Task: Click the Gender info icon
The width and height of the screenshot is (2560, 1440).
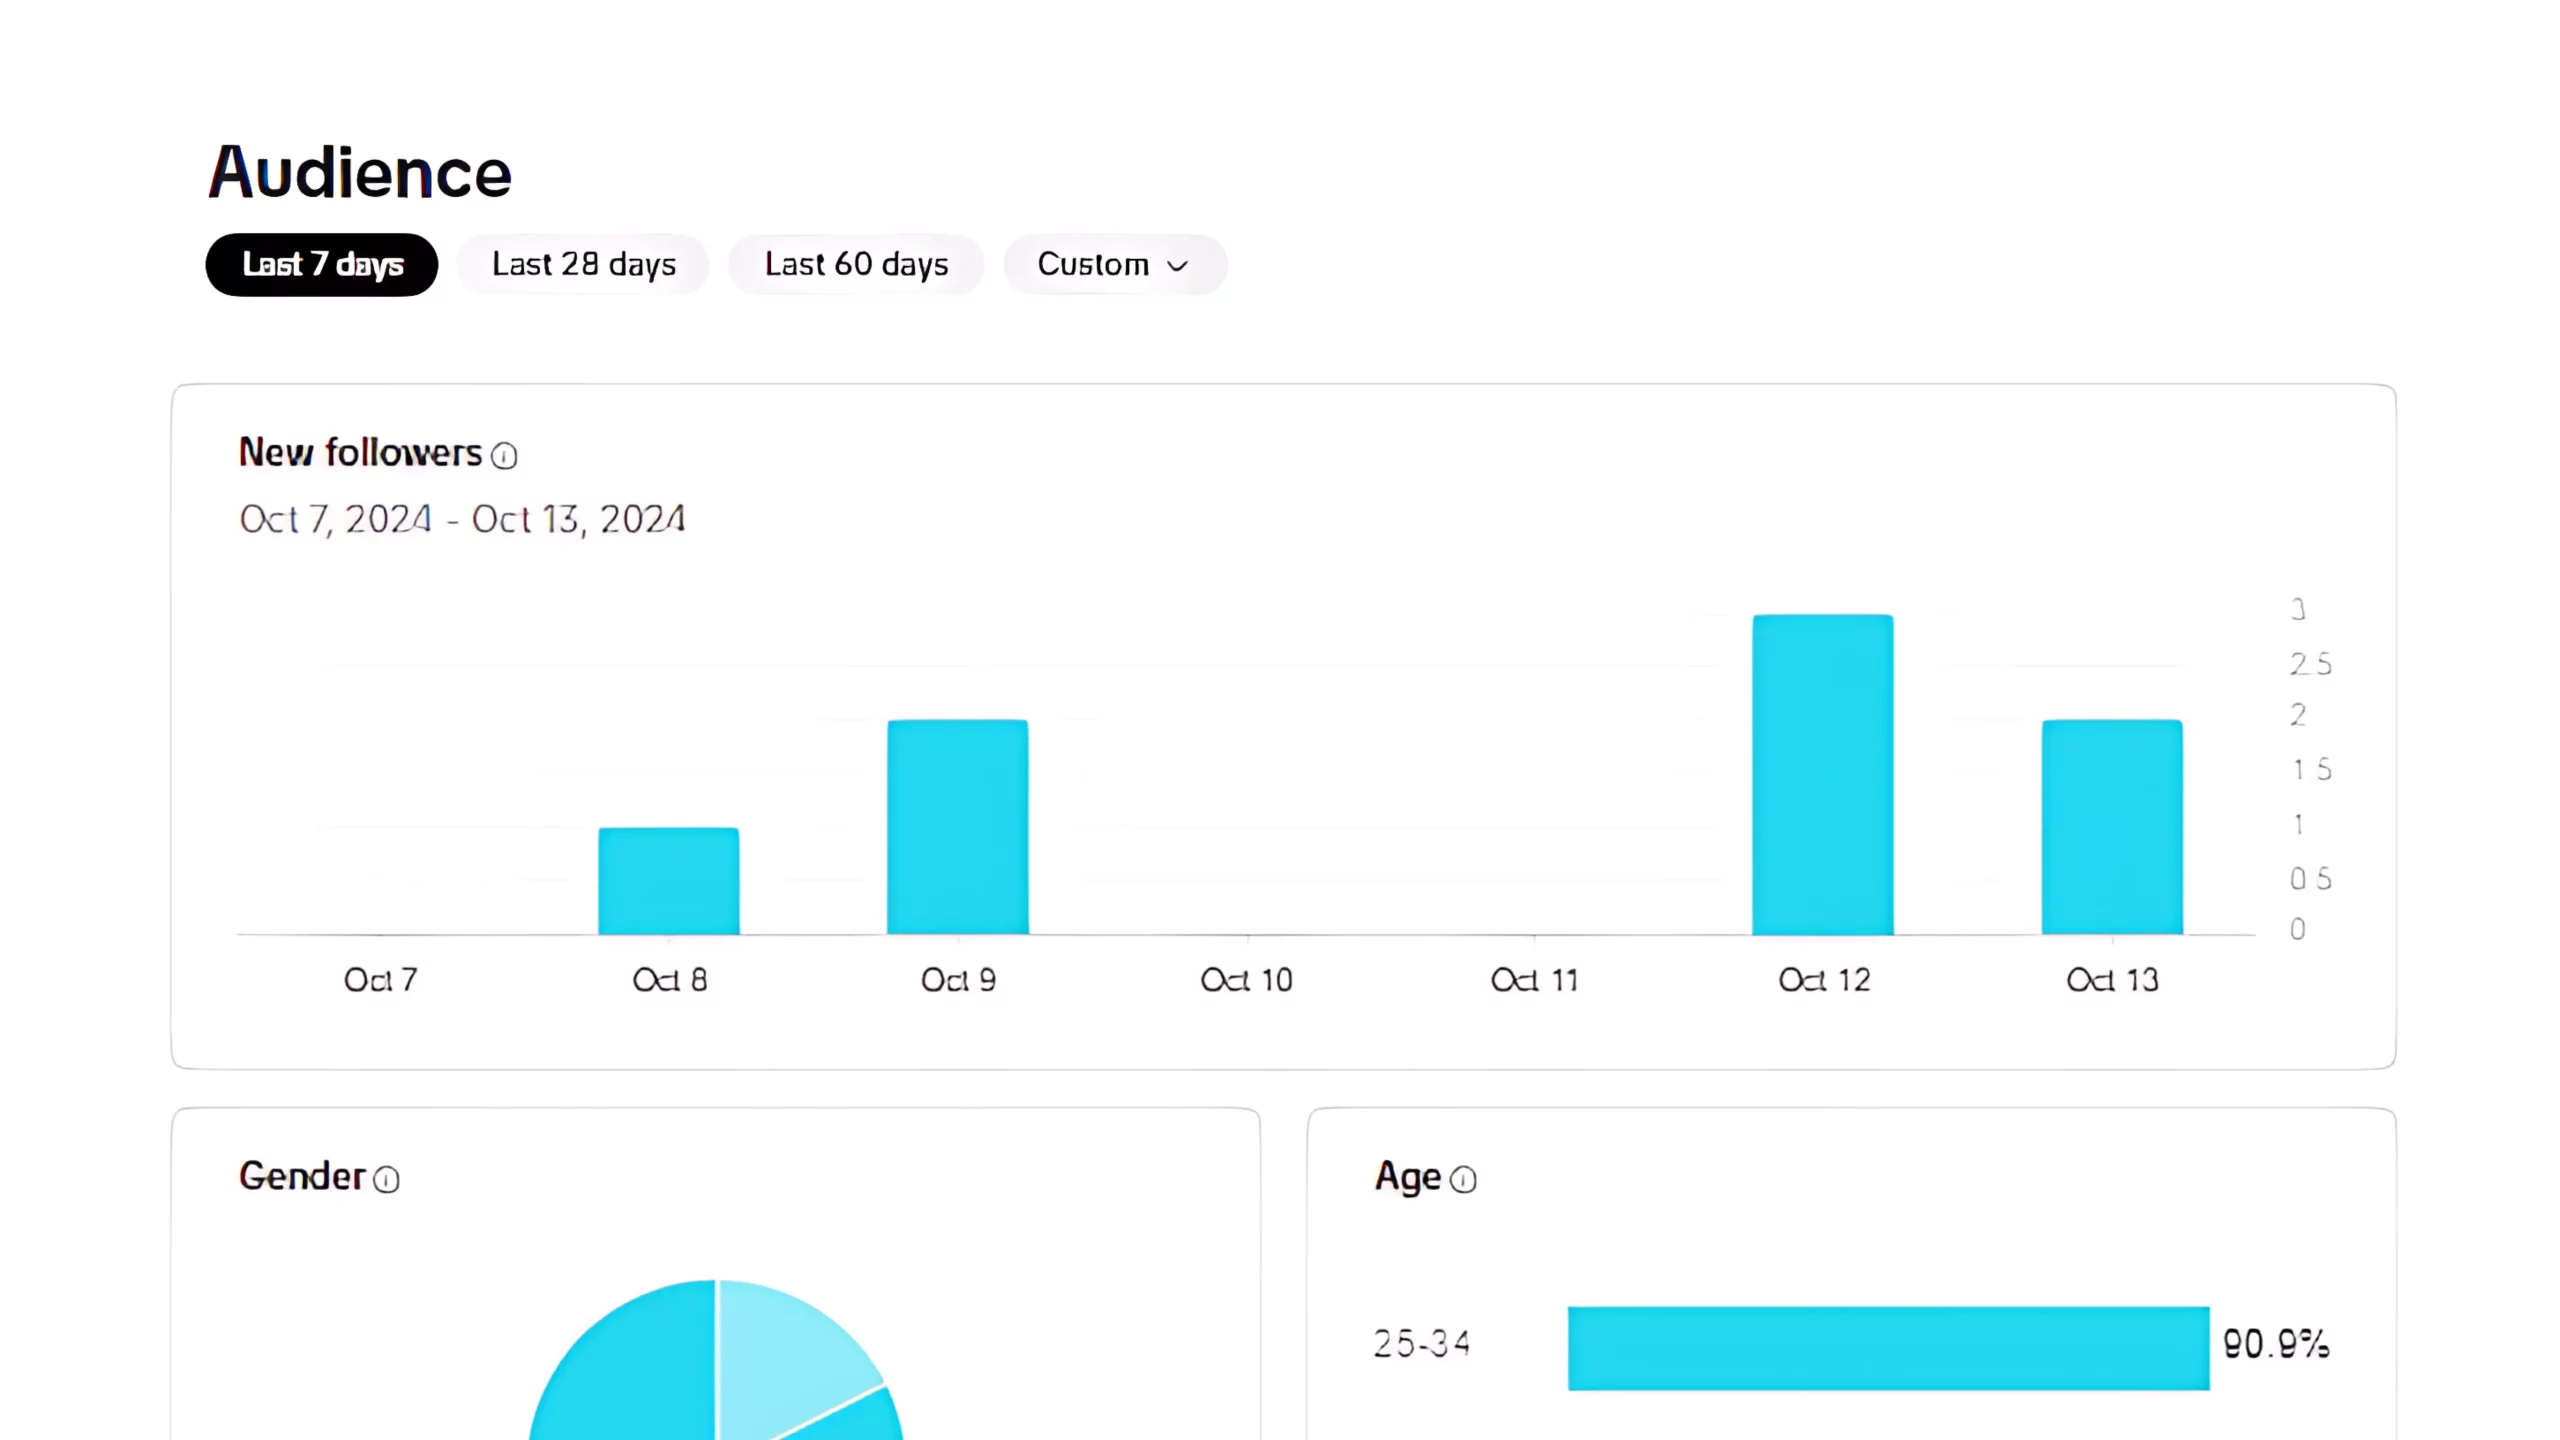Action: click(x=386, y=1180)
